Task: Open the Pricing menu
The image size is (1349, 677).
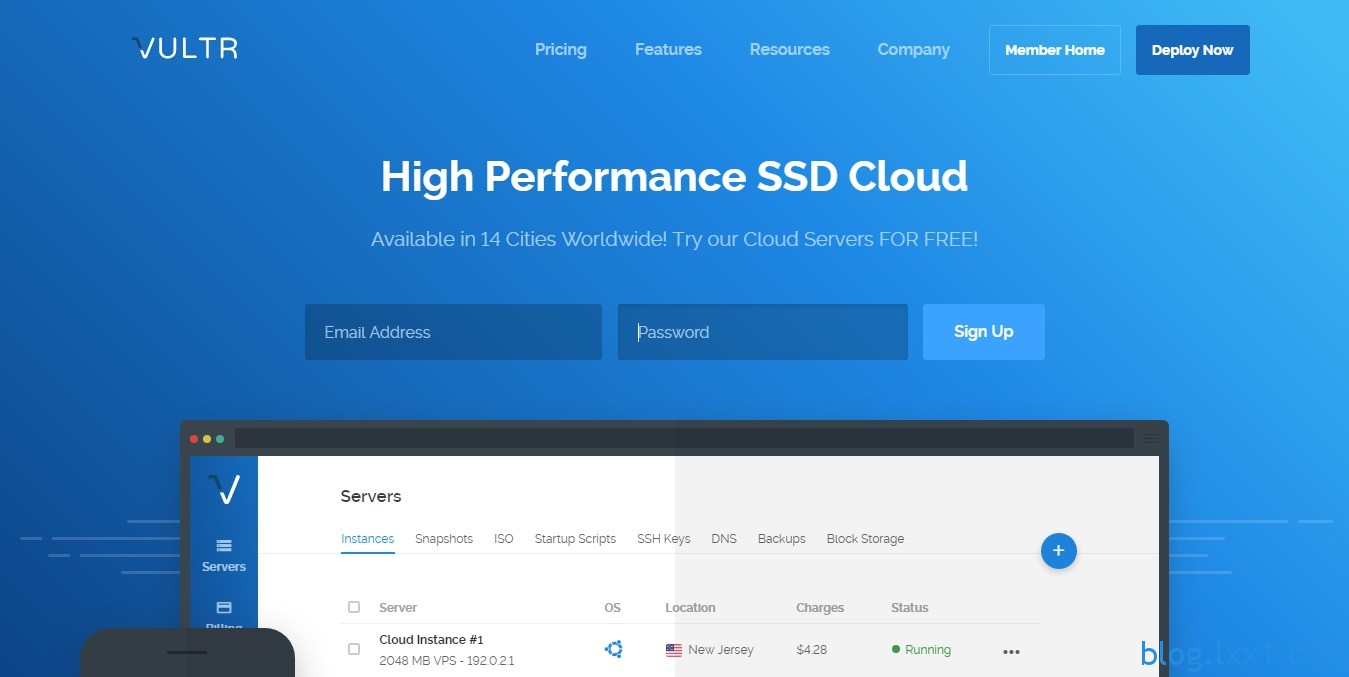Action: tap(561, 49)
